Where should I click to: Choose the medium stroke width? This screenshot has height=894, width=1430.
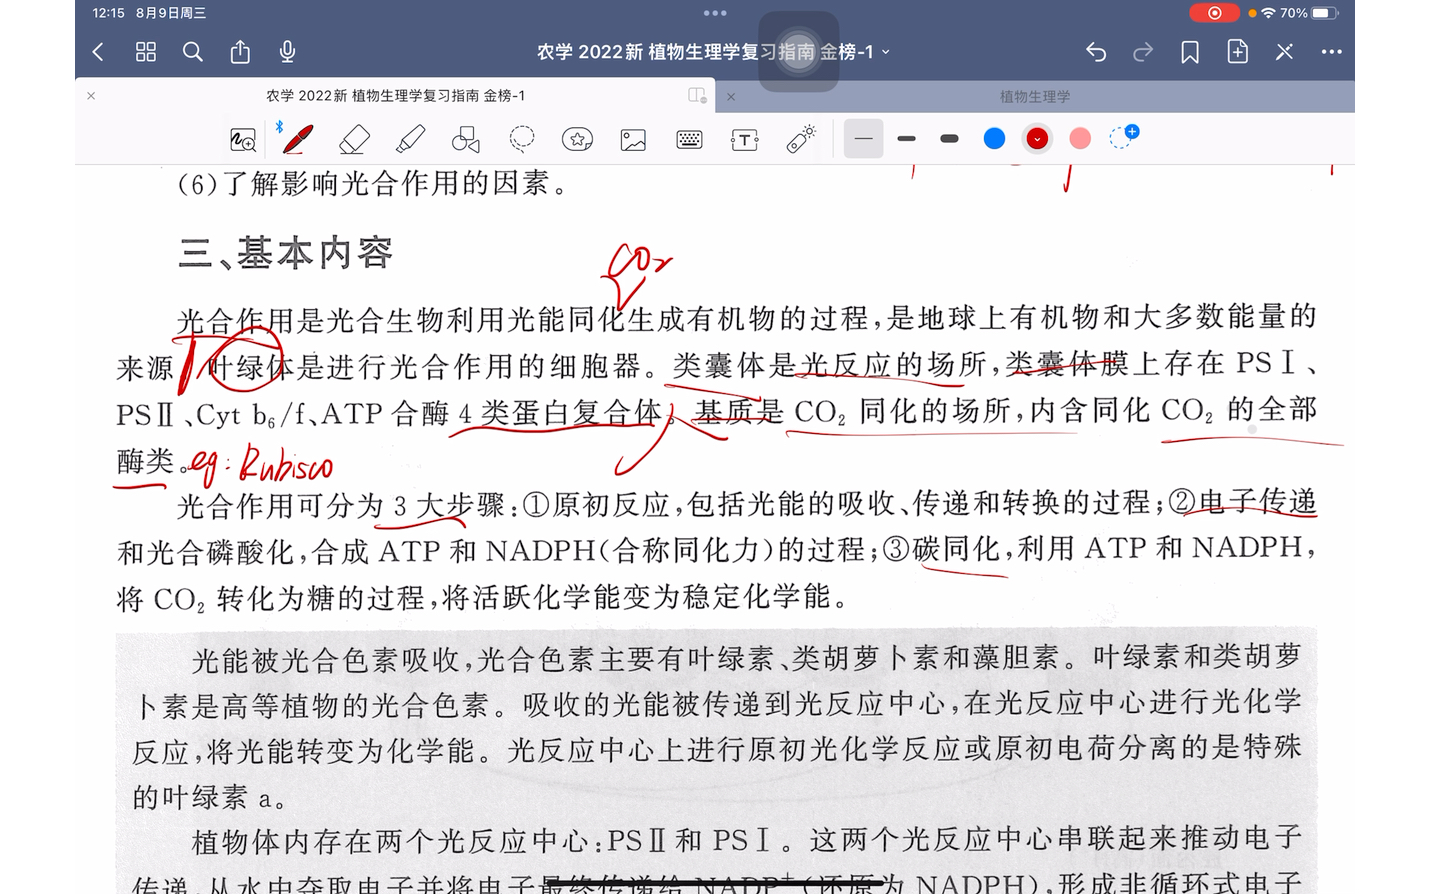pos(907,139)
